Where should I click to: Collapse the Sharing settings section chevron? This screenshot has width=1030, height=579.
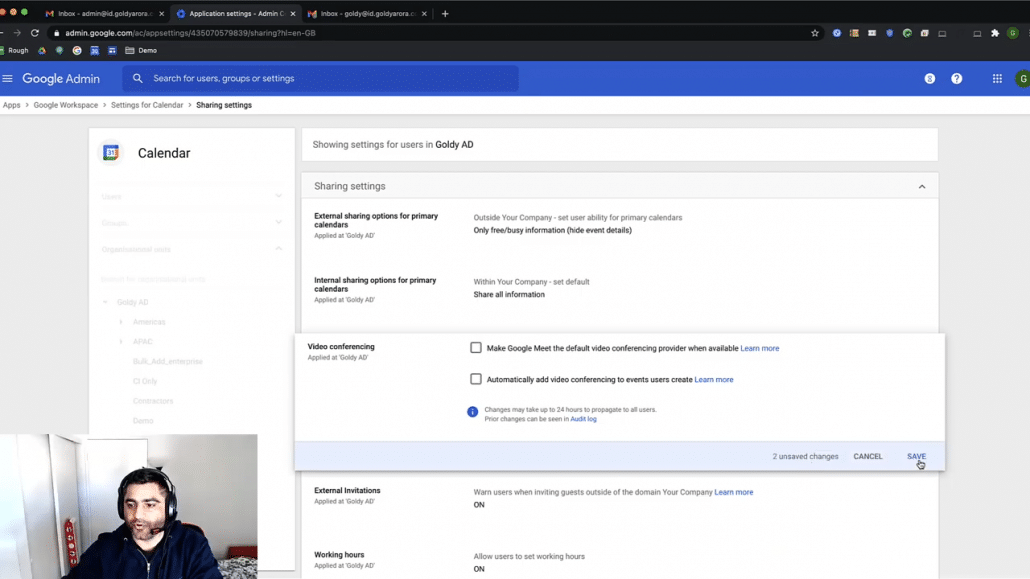[x=922, y=187]
